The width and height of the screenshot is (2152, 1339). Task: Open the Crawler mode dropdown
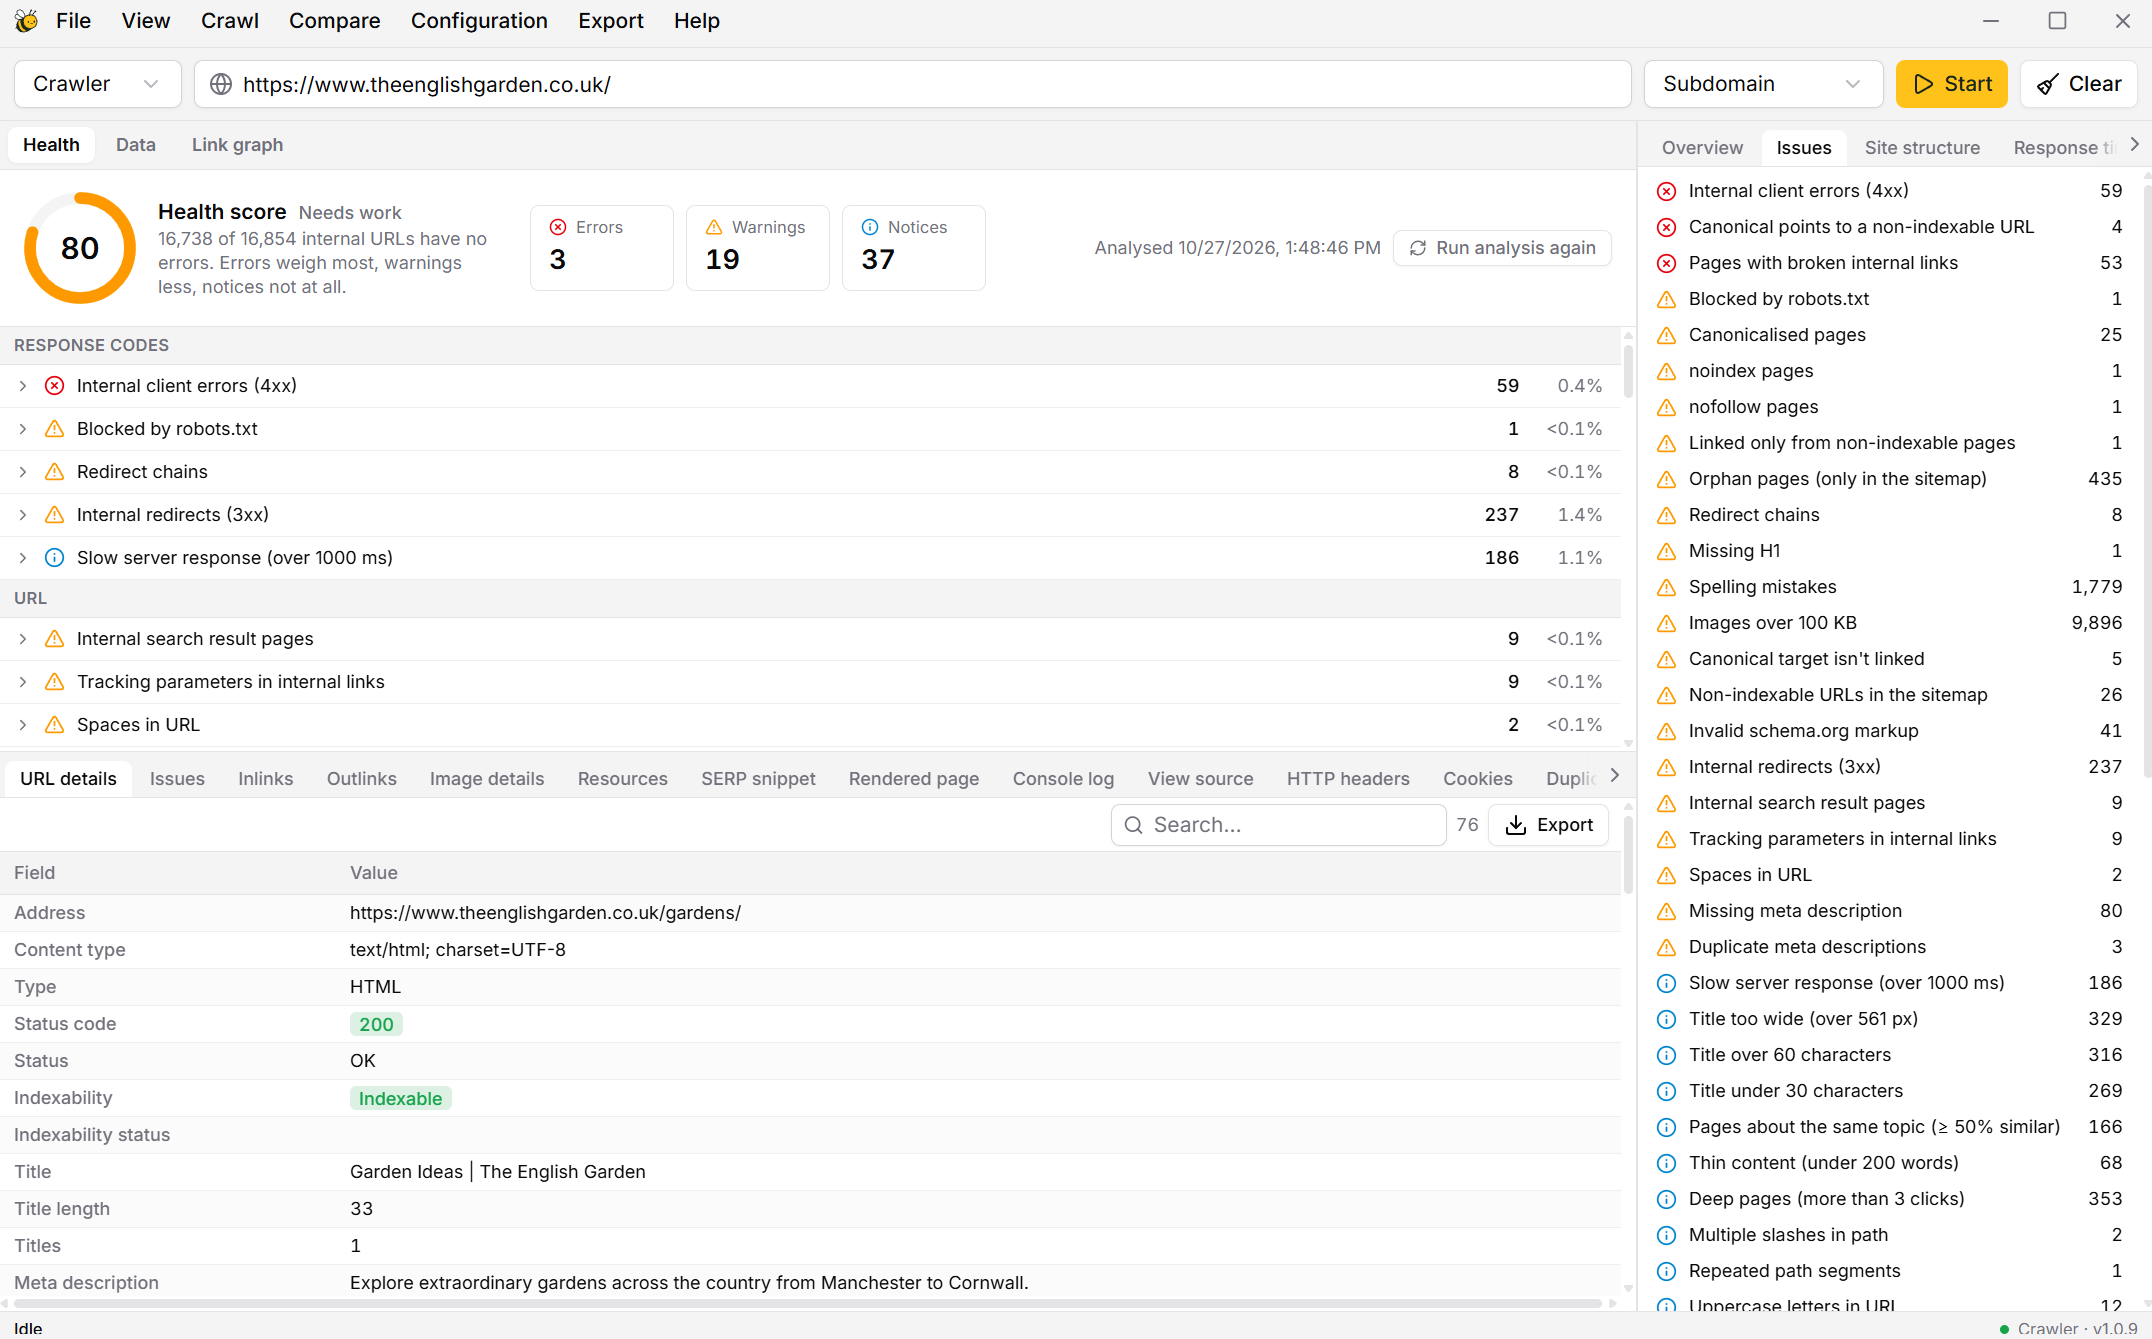pyautogui.click(x=97, y=84)
